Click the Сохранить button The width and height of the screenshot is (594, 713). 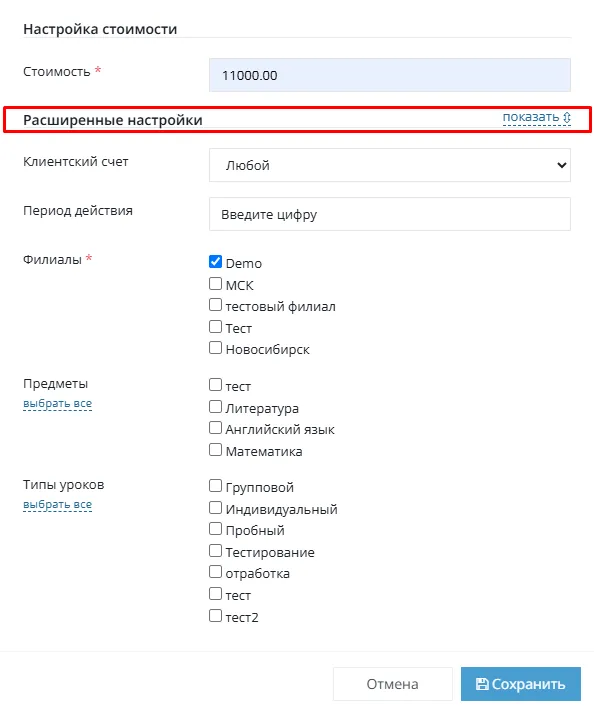(x=521, y=684)
